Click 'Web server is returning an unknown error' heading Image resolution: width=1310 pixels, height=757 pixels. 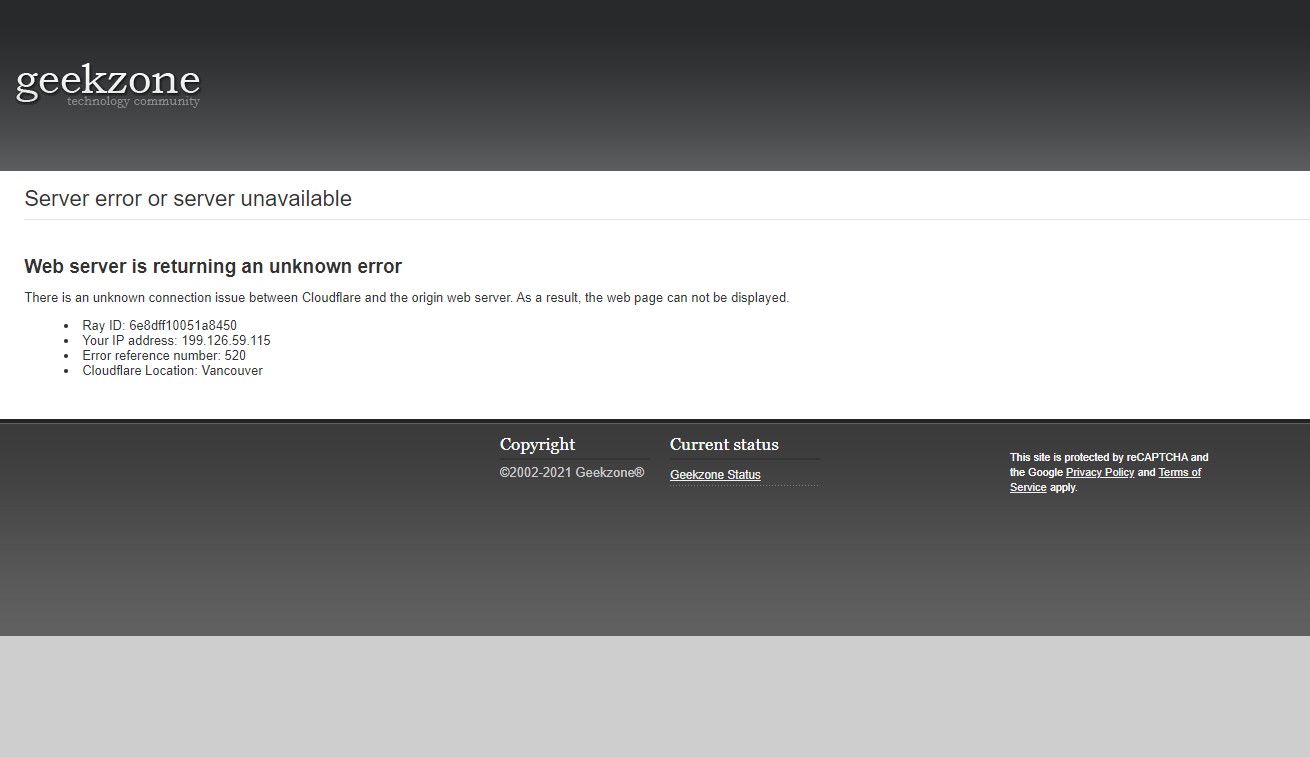[x=213, y=267]
